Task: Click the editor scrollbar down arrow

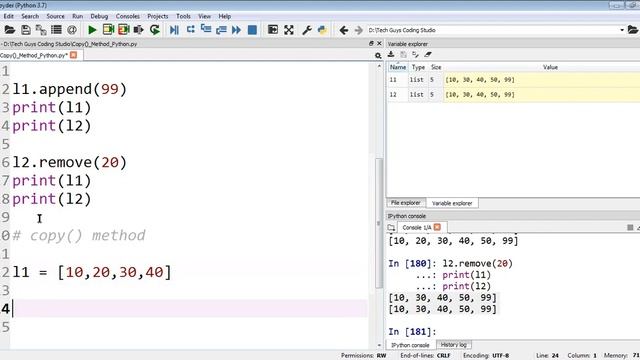Action: click(x=379, y=345)
